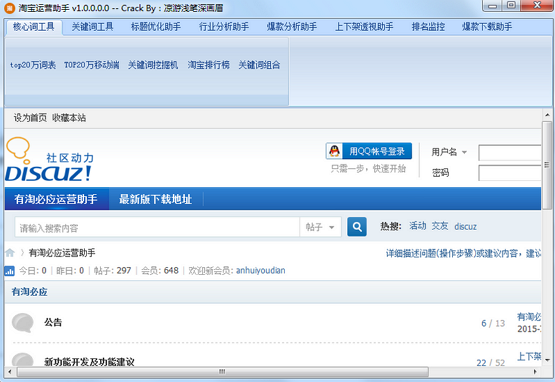Click the home breadcrumb icon
555x382 pixels.
click(10, 253)
